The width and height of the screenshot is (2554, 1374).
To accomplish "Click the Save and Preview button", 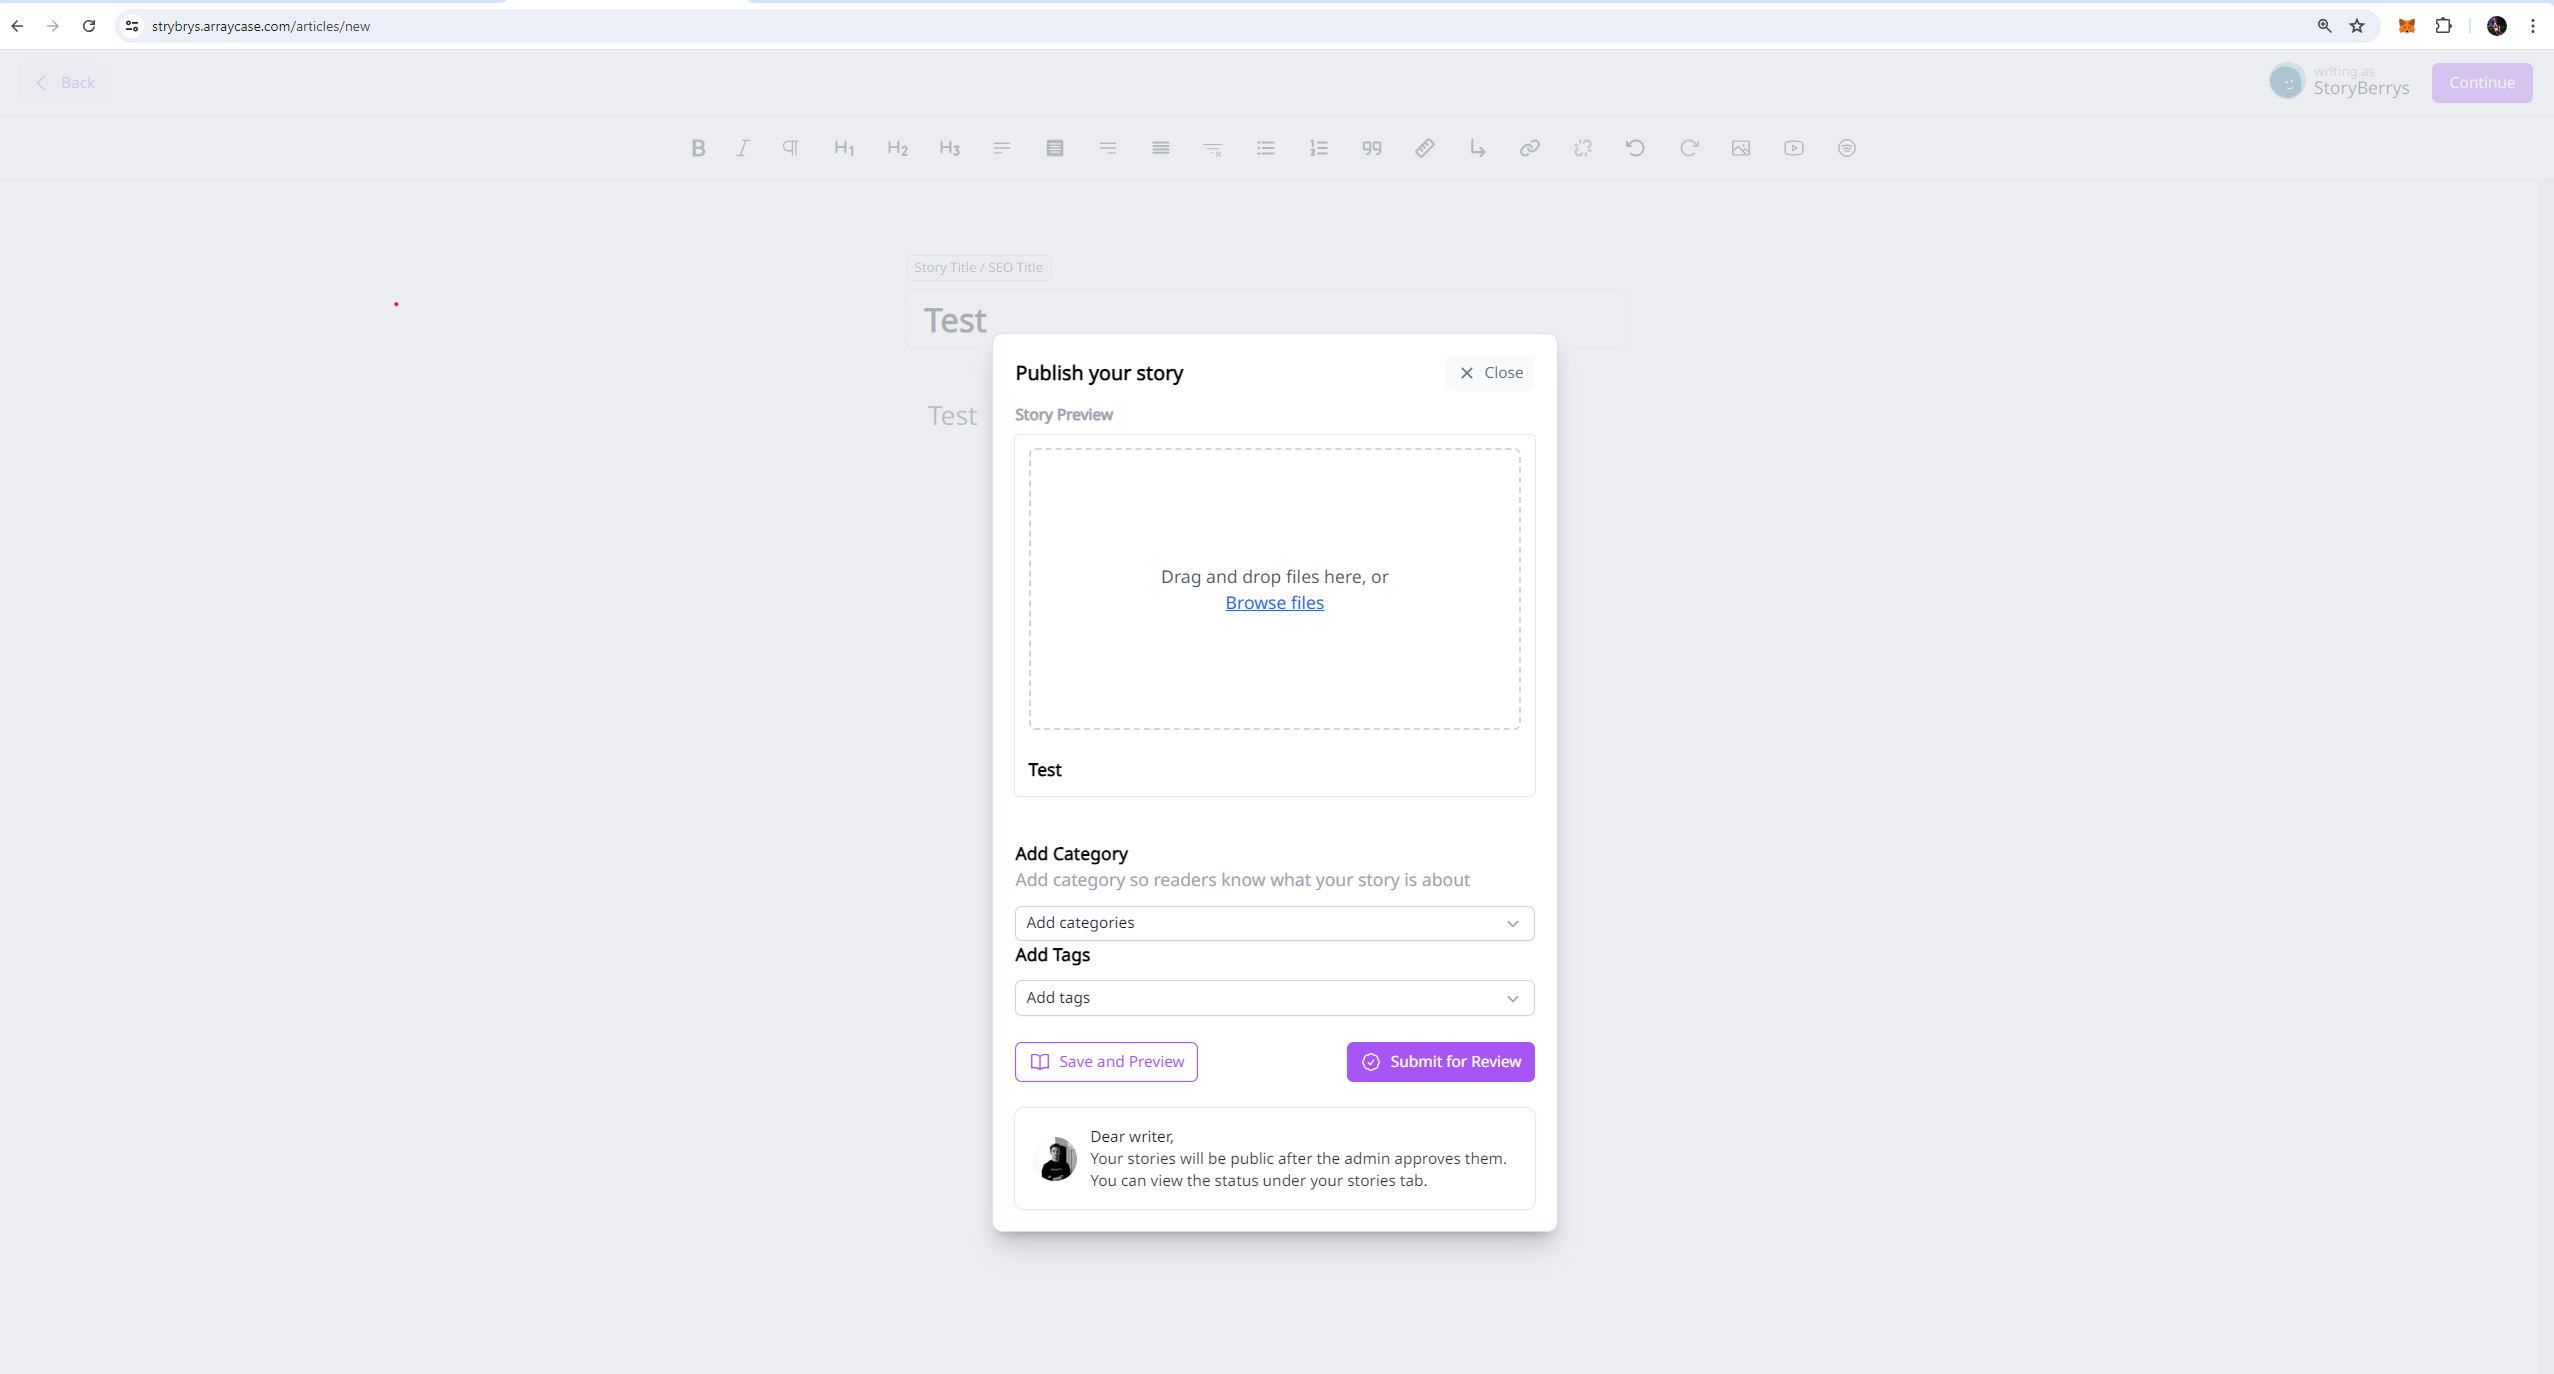I will click(x=1106, y=1062).
